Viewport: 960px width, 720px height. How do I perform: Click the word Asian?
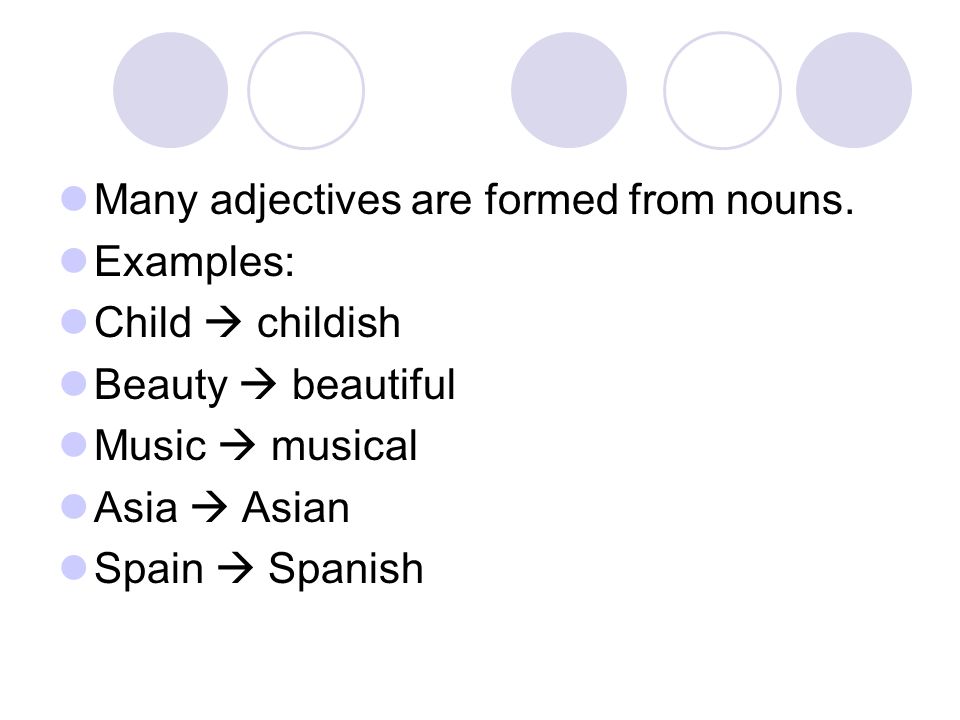pyautogui.click(x=296, y=508)
